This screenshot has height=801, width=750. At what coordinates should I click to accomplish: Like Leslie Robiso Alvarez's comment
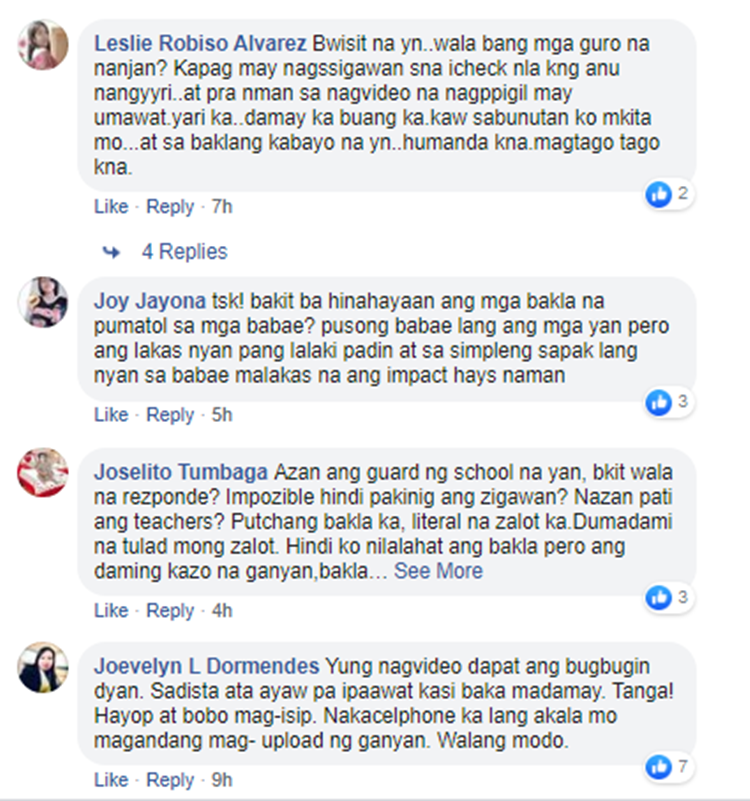point(111,207)
